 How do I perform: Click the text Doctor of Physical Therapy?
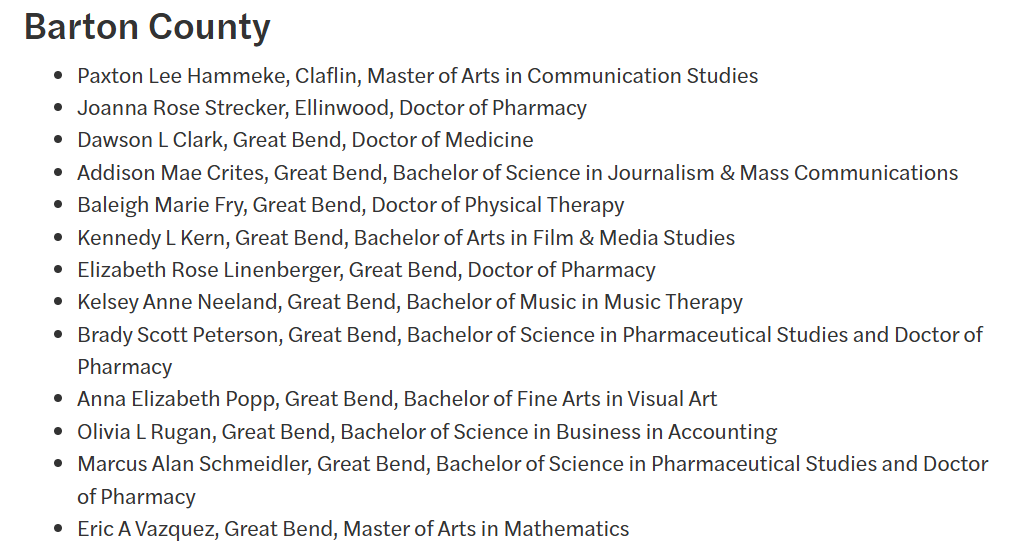[497, 205]
